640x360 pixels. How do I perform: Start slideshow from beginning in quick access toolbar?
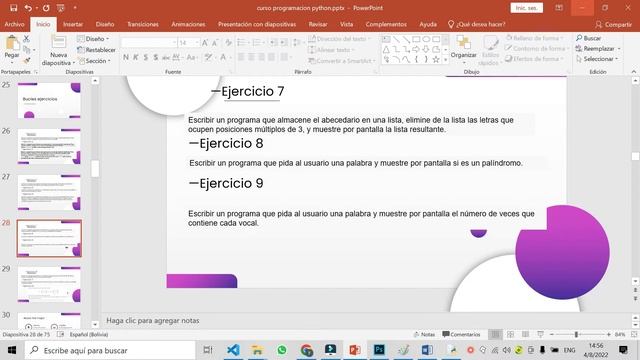click(60, 8)
